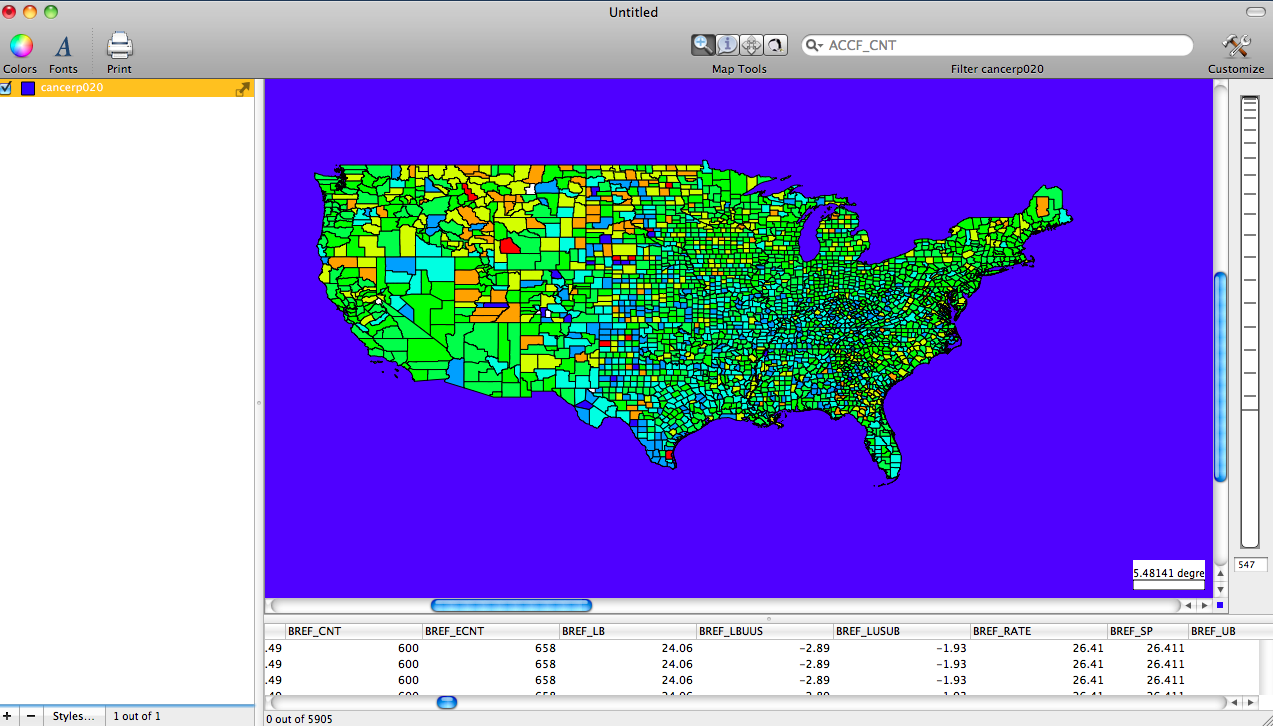Open the Customize toolbar option
The height and width of the screenshot is (726, 1273).
tap(1236, 46)
